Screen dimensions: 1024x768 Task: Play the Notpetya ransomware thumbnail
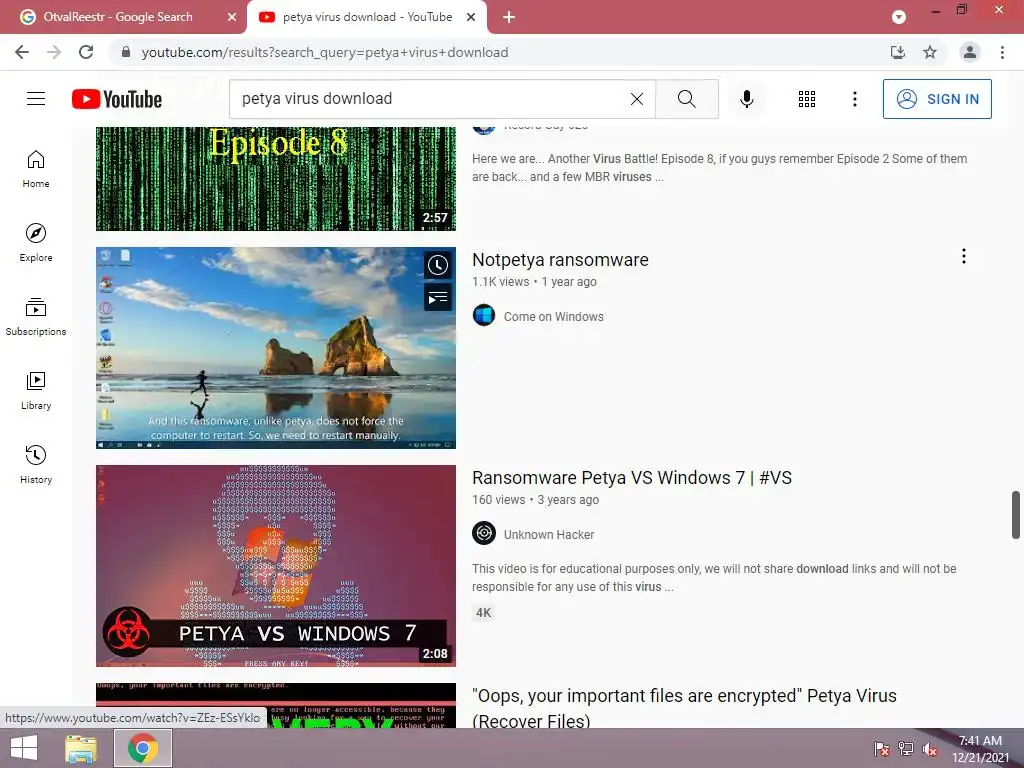click(276, 347)
